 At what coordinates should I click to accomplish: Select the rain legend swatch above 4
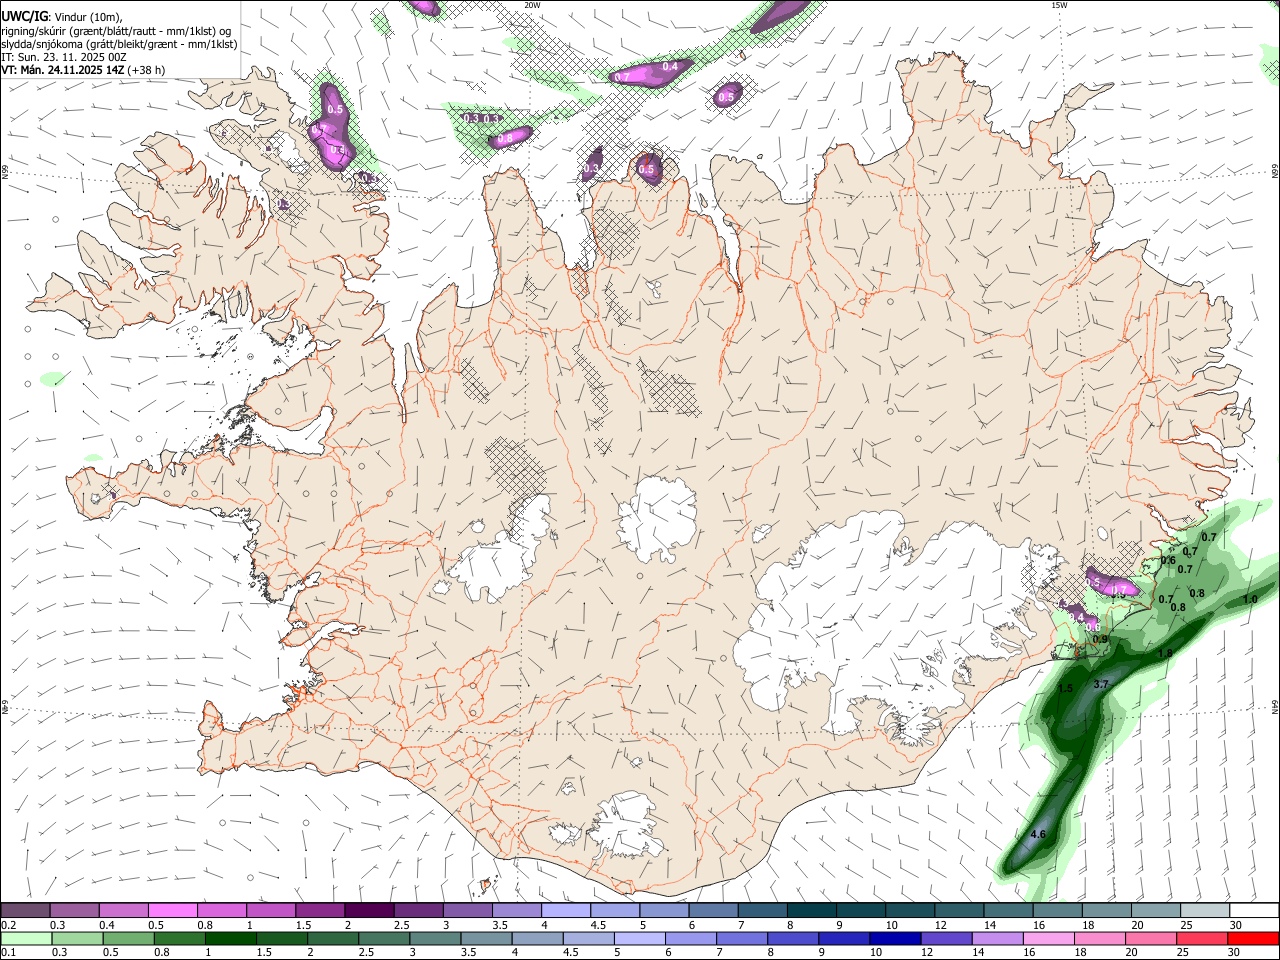[536, 938]
